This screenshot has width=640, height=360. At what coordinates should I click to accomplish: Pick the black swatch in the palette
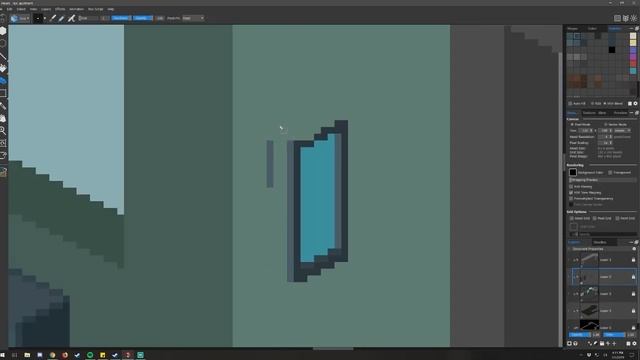tap(612, 50)
